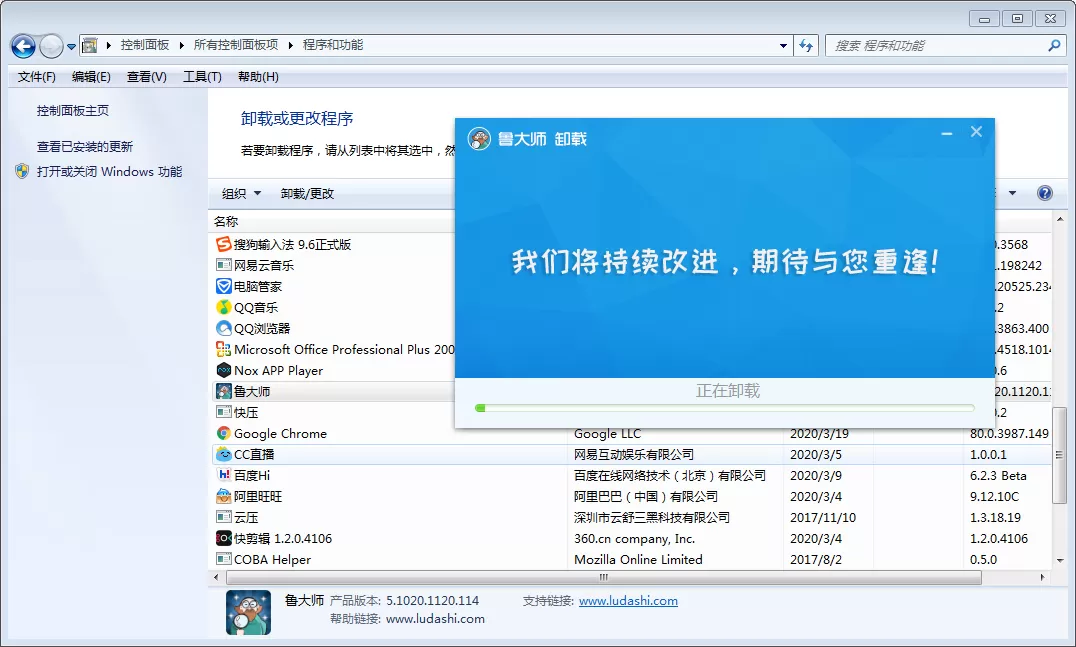Click the horizontal scrollbar right arrow

click(x=1042, y=578)
